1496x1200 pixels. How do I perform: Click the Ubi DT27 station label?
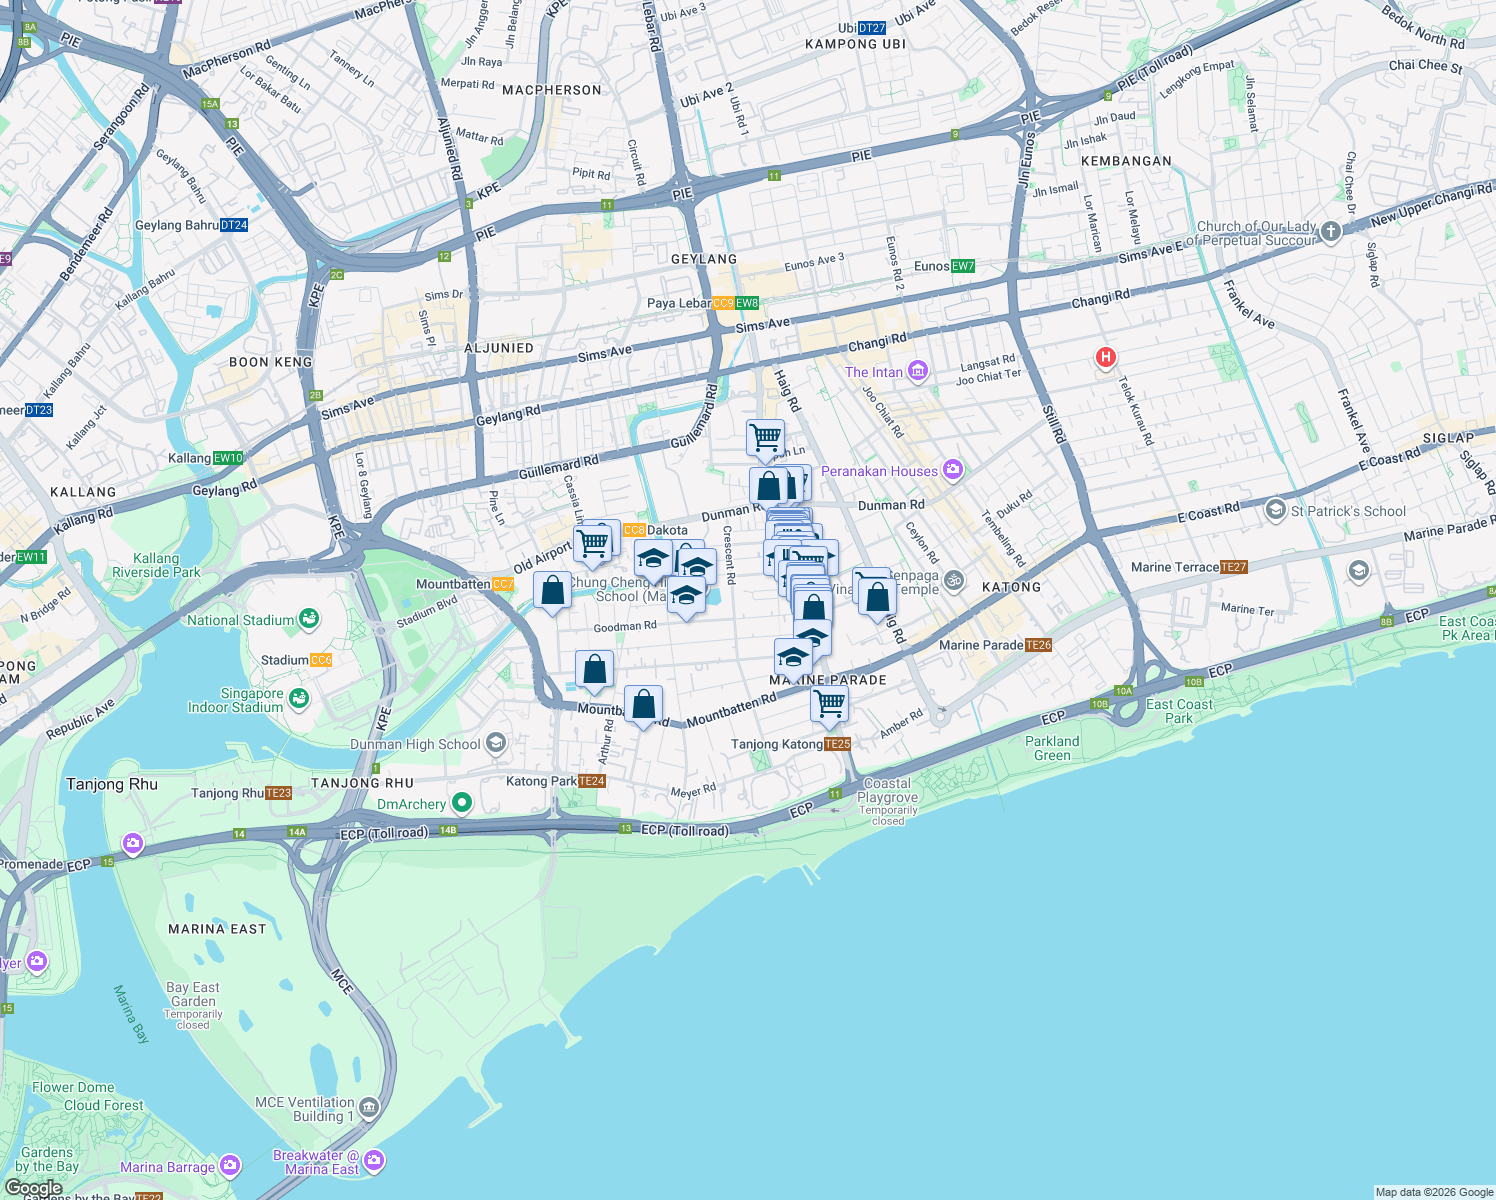click(x=862, y=28)
